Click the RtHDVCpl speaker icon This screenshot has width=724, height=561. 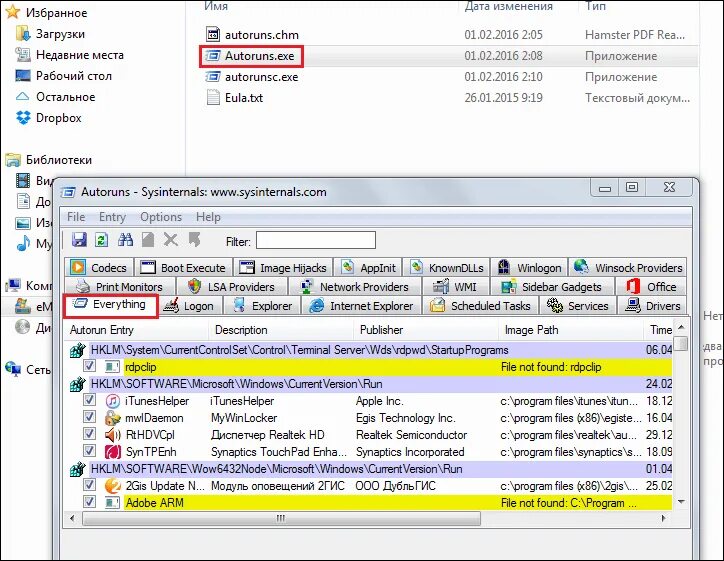[113, 435]
